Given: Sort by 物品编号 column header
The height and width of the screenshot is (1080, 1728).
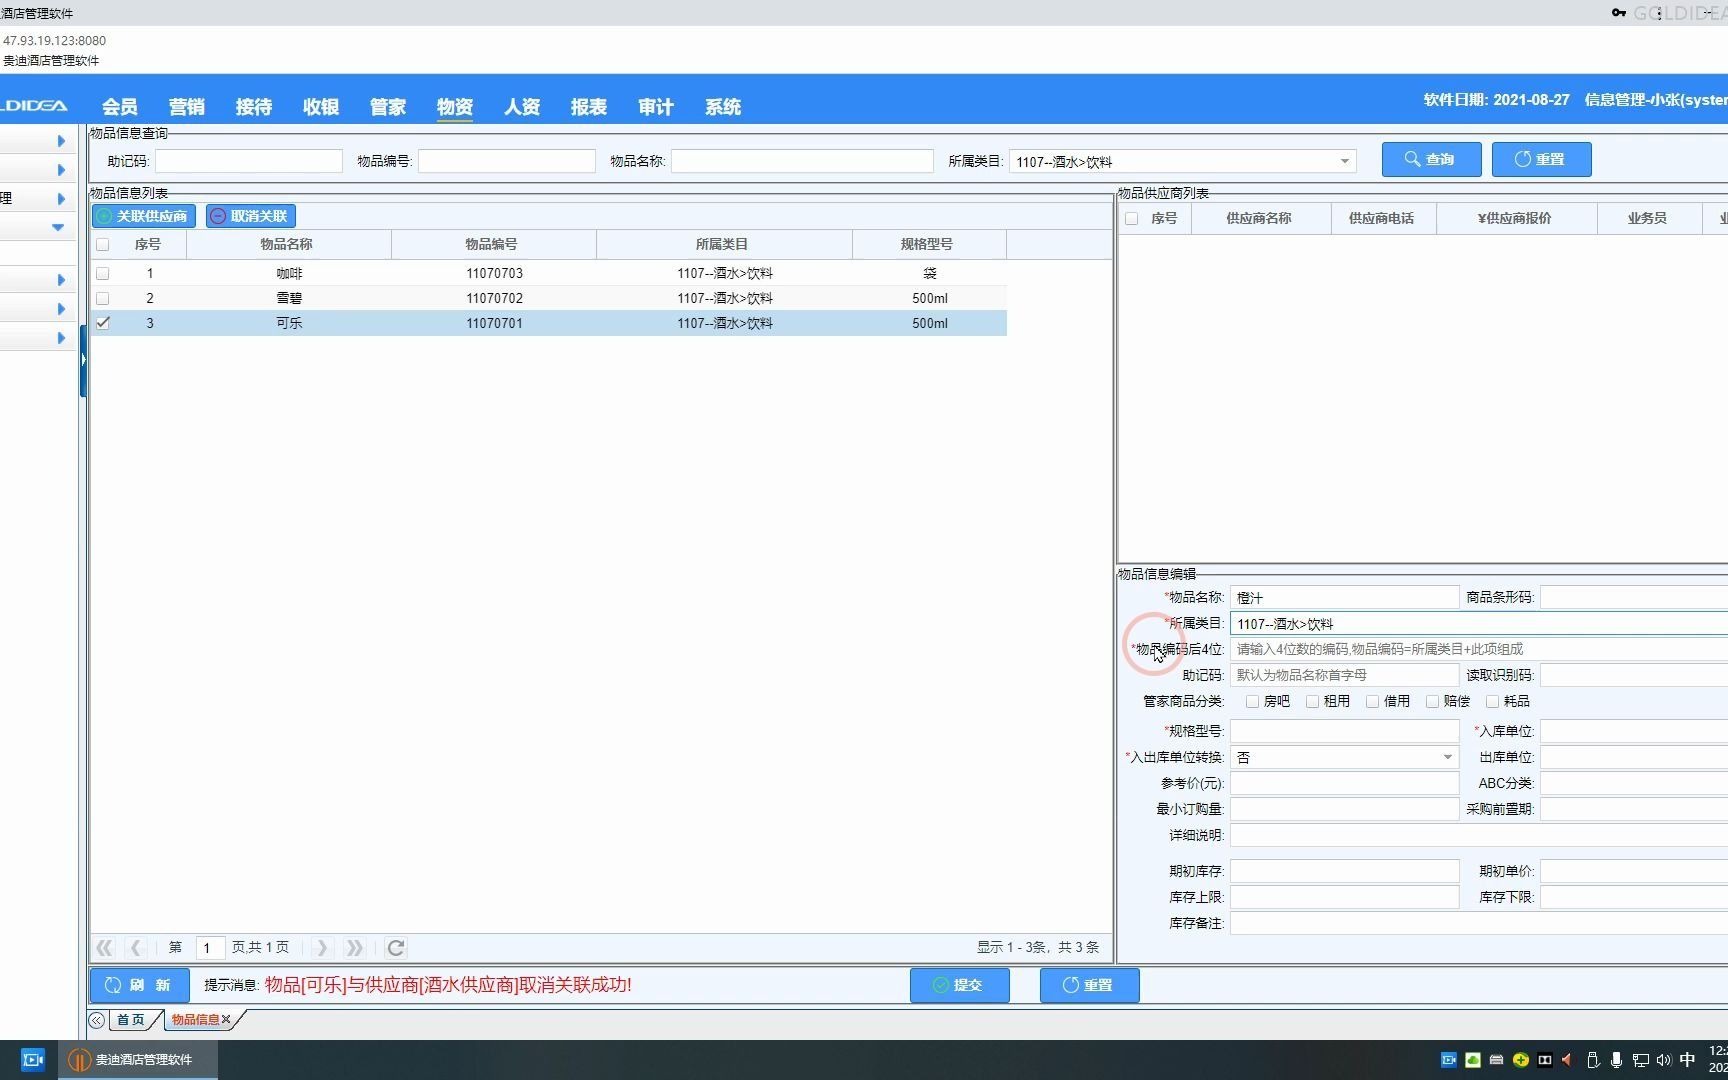Looking at the screenshot, I should tap(493, 244).
